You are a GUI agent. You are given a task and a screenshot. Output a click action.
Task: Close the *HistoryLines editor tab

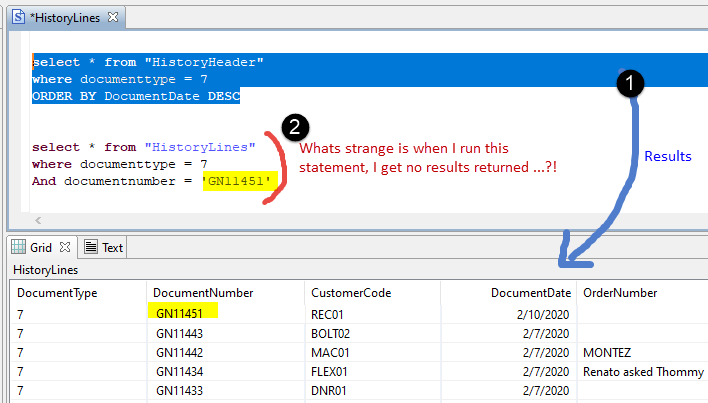(112, 17)
